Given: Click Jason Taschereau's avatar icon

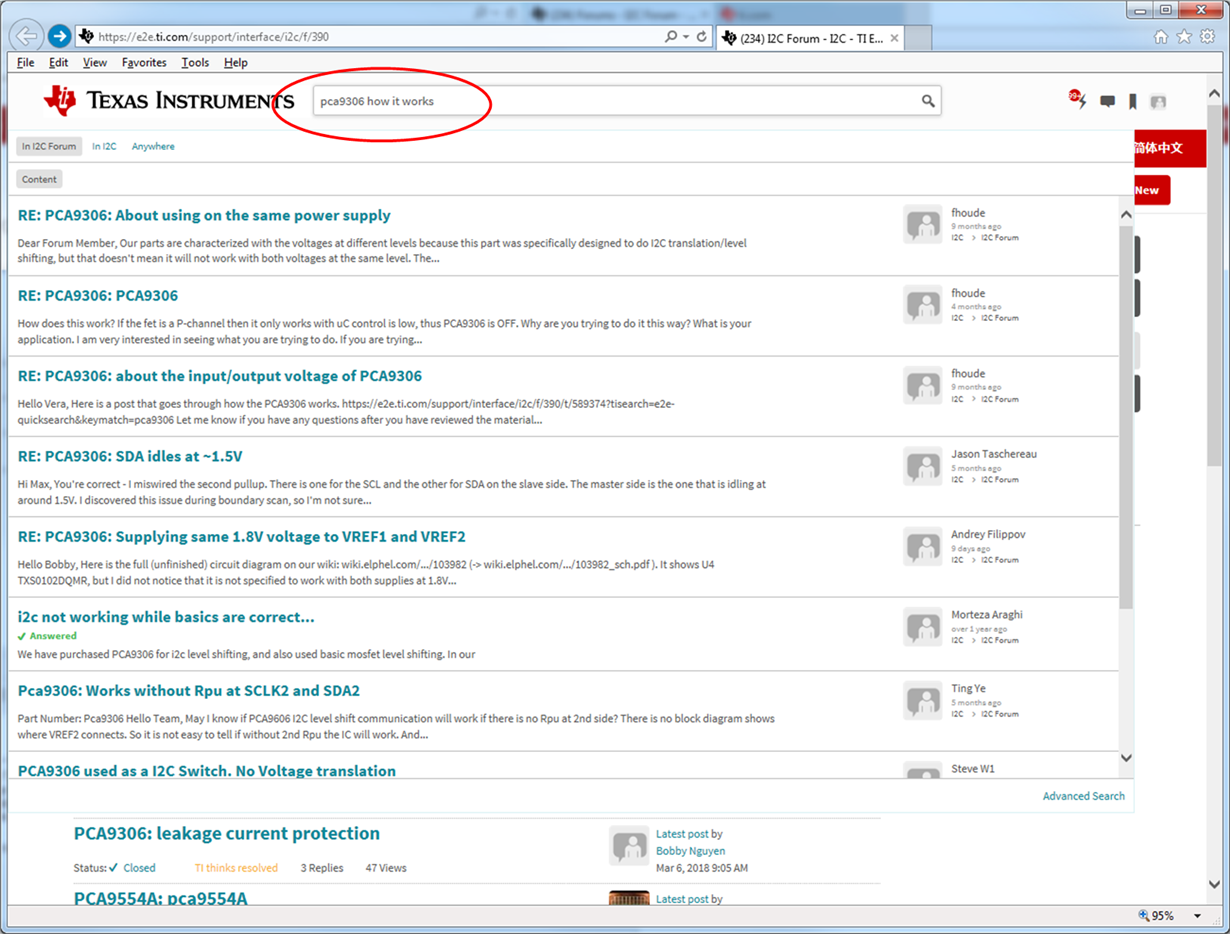Looking at the screenshot, I should (x=922, y=466).
